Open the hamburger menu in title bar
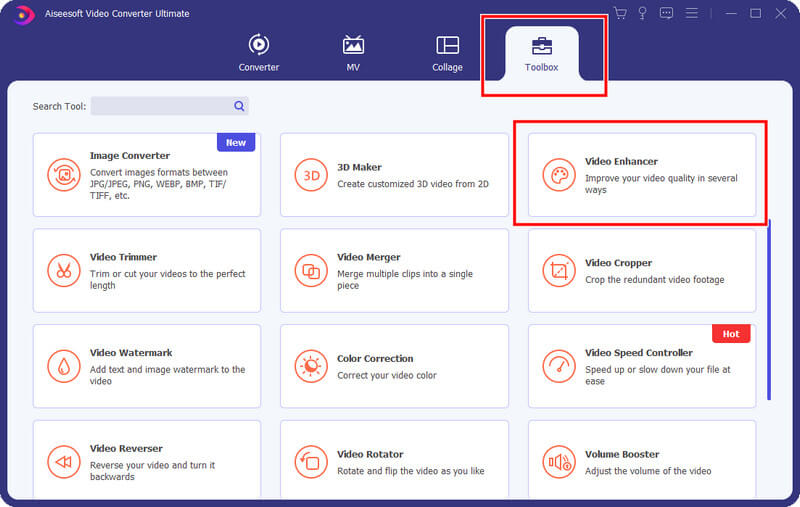Screen dimensions: 800x507 point(691,13)
